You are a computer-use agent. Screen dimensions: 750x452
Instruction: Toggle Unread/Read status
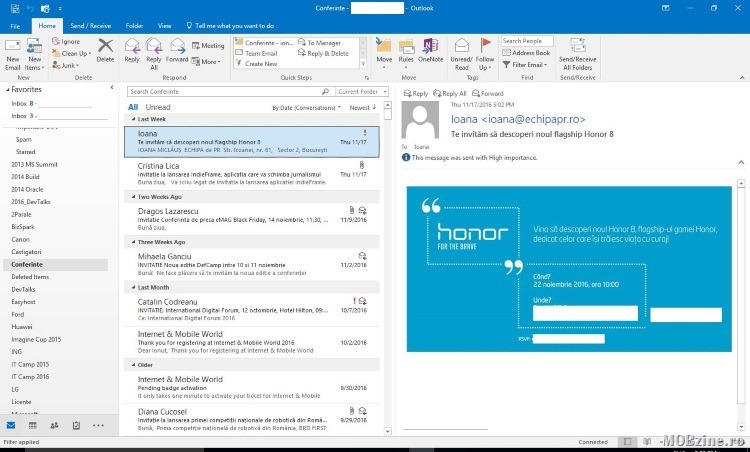(x=462, y=54)
